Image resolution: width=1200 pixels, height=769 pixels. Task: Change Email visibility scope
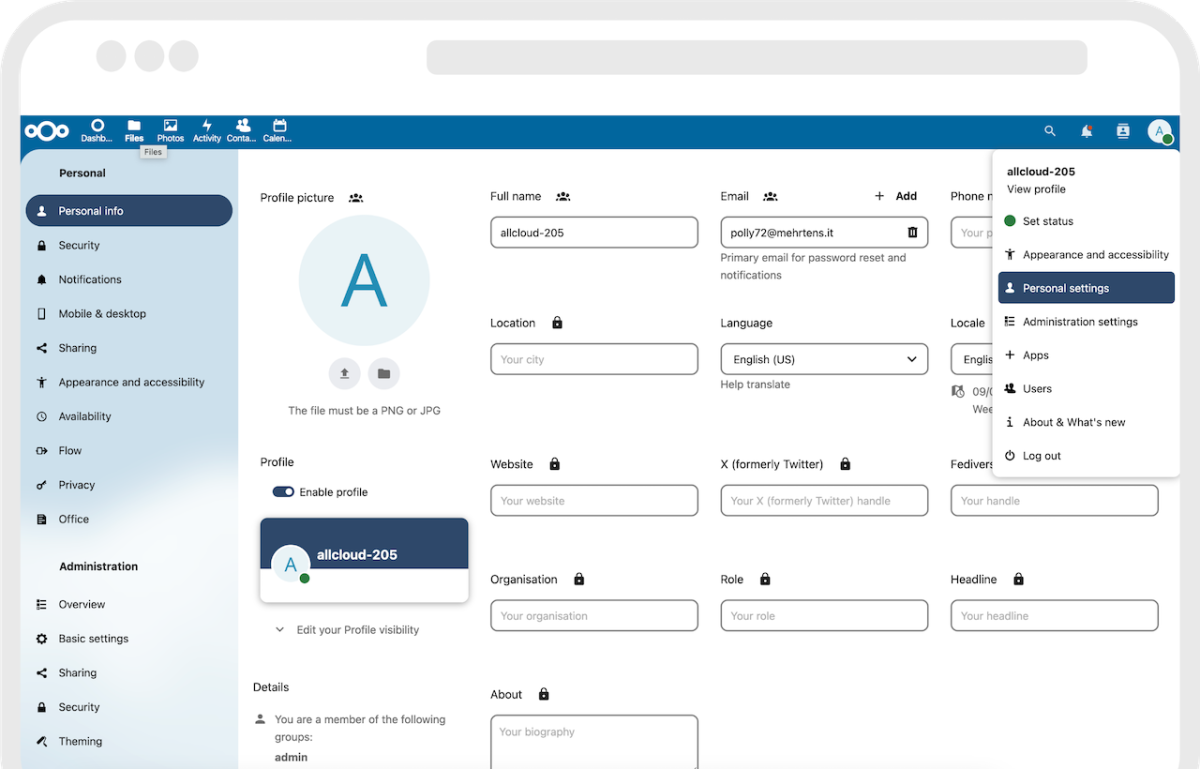tap(770, 197)
